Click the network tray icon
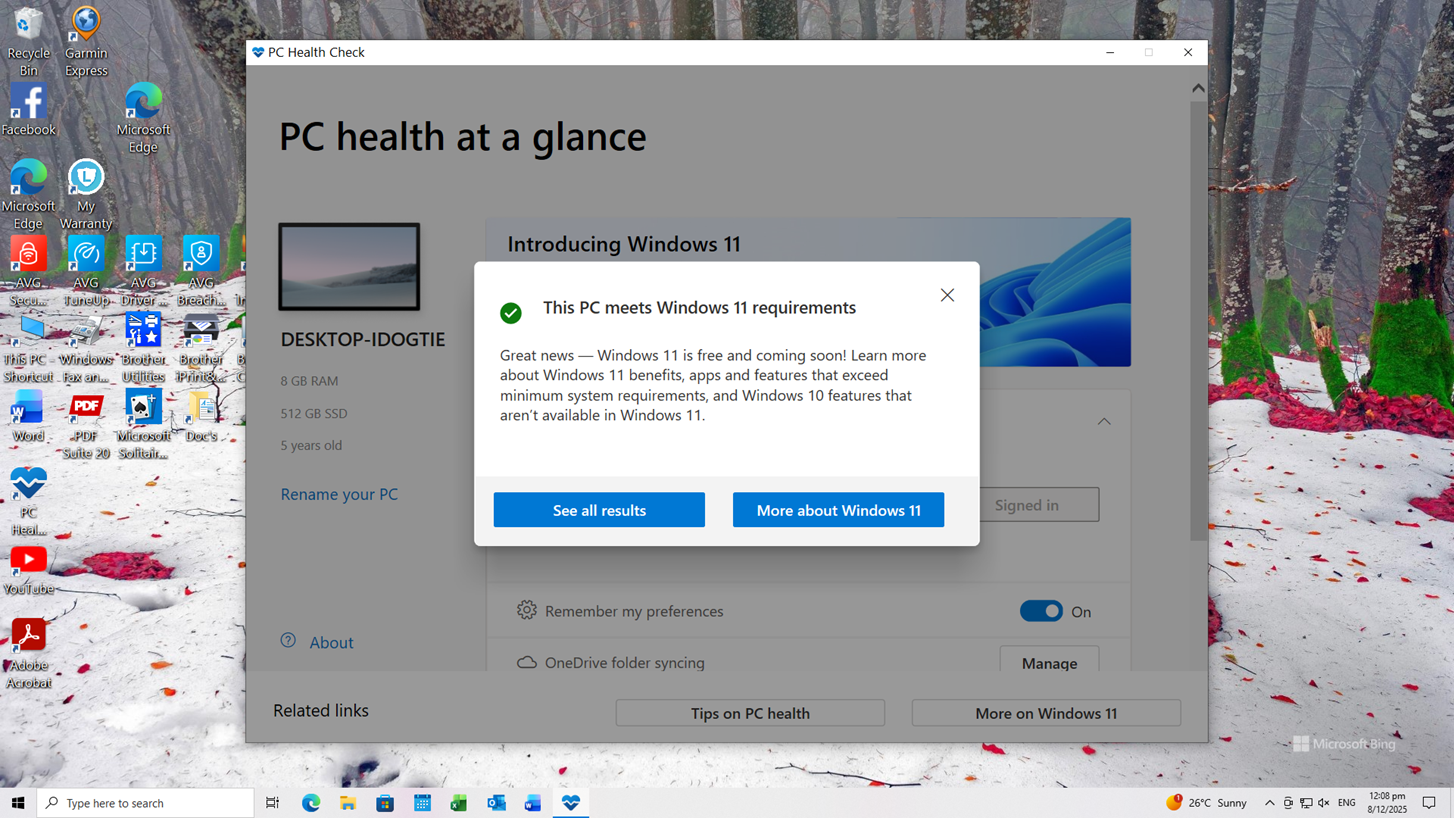Screen dimensions: 1454x818 [1306, 803]
